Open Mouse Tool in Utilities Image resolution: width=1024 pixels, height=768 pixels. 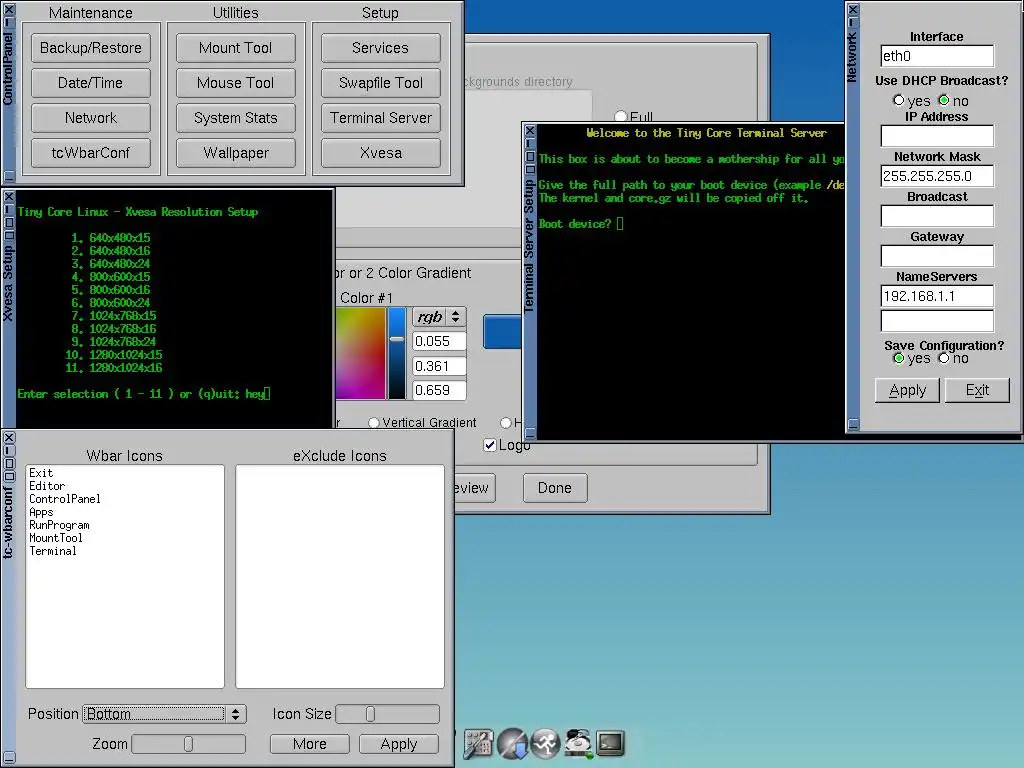(236, 83)
